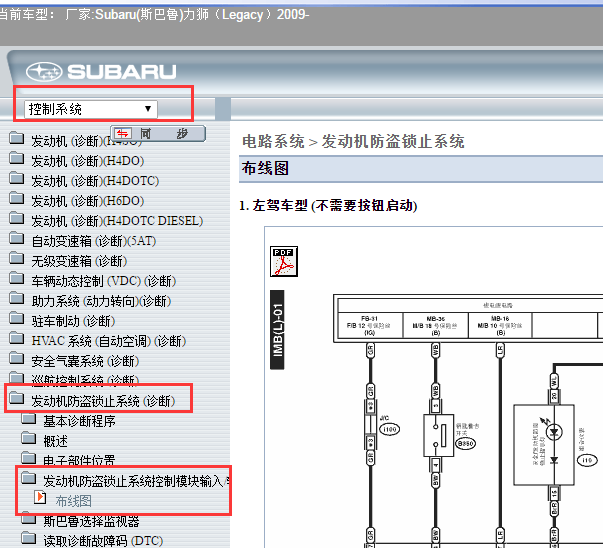Open folder icon for 驻车制动 (诊断)
Screen dimensions: 603x548
point(17,318)
